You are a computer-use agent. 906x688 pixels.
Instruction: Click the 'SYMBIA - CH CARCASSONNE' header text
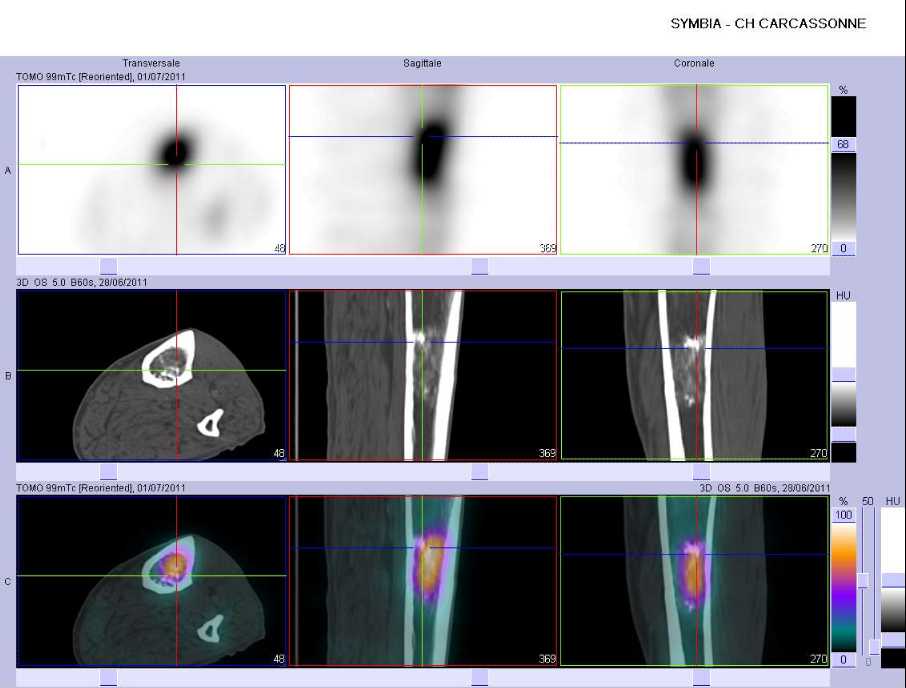coord(768,24)
